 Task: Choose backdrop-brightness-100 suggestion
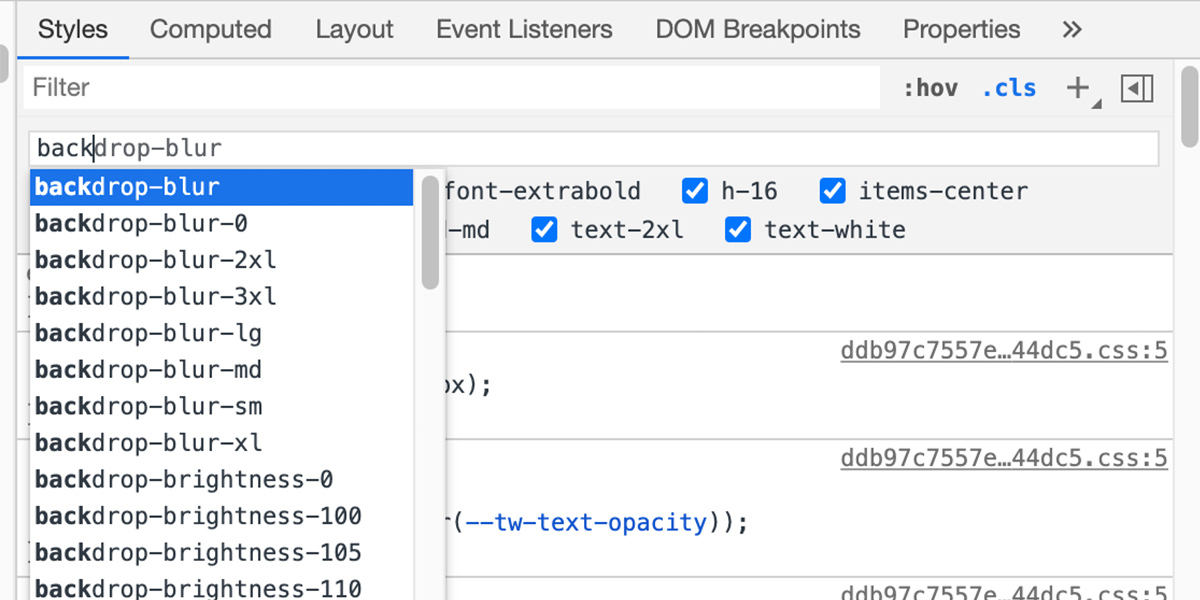click(221, 517)
